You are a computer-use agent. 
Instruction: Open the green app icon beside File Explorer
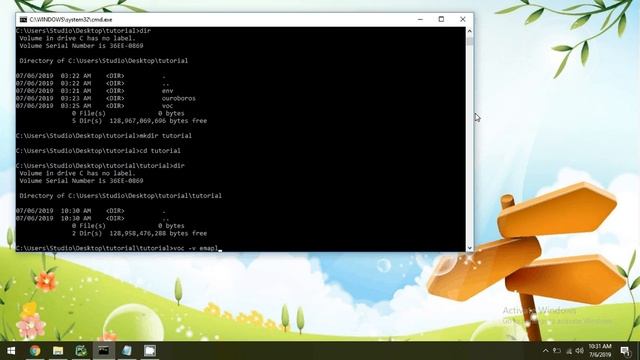81,351
